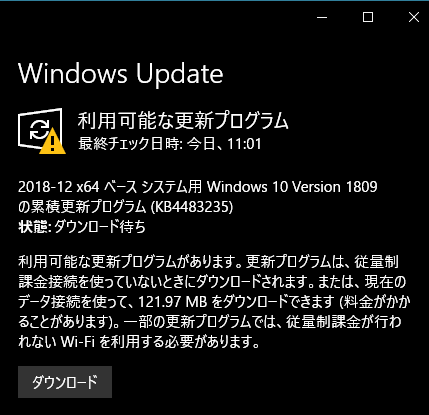The image size is (429, 415).
Task: Click the 11:01 last-checked time
Action: point(245,144)
